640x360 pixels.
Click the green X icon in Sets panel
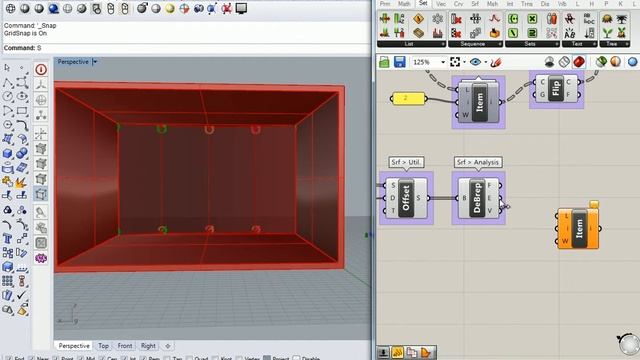pyautogui.click(x=532, y=19)
